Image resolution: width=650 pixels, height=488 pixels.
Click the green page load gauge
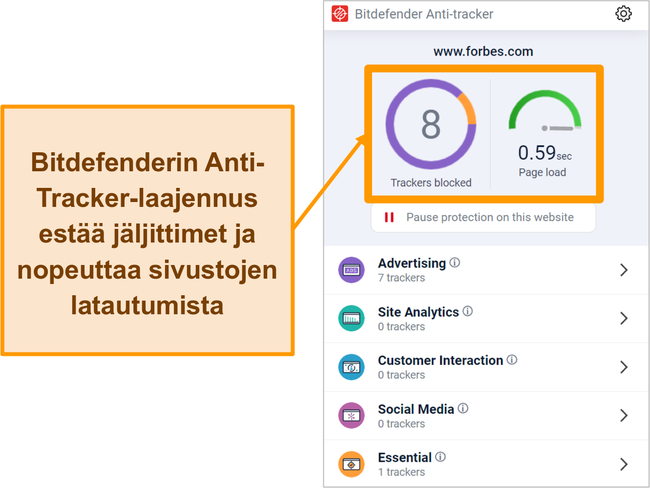[x=545, y=111]
